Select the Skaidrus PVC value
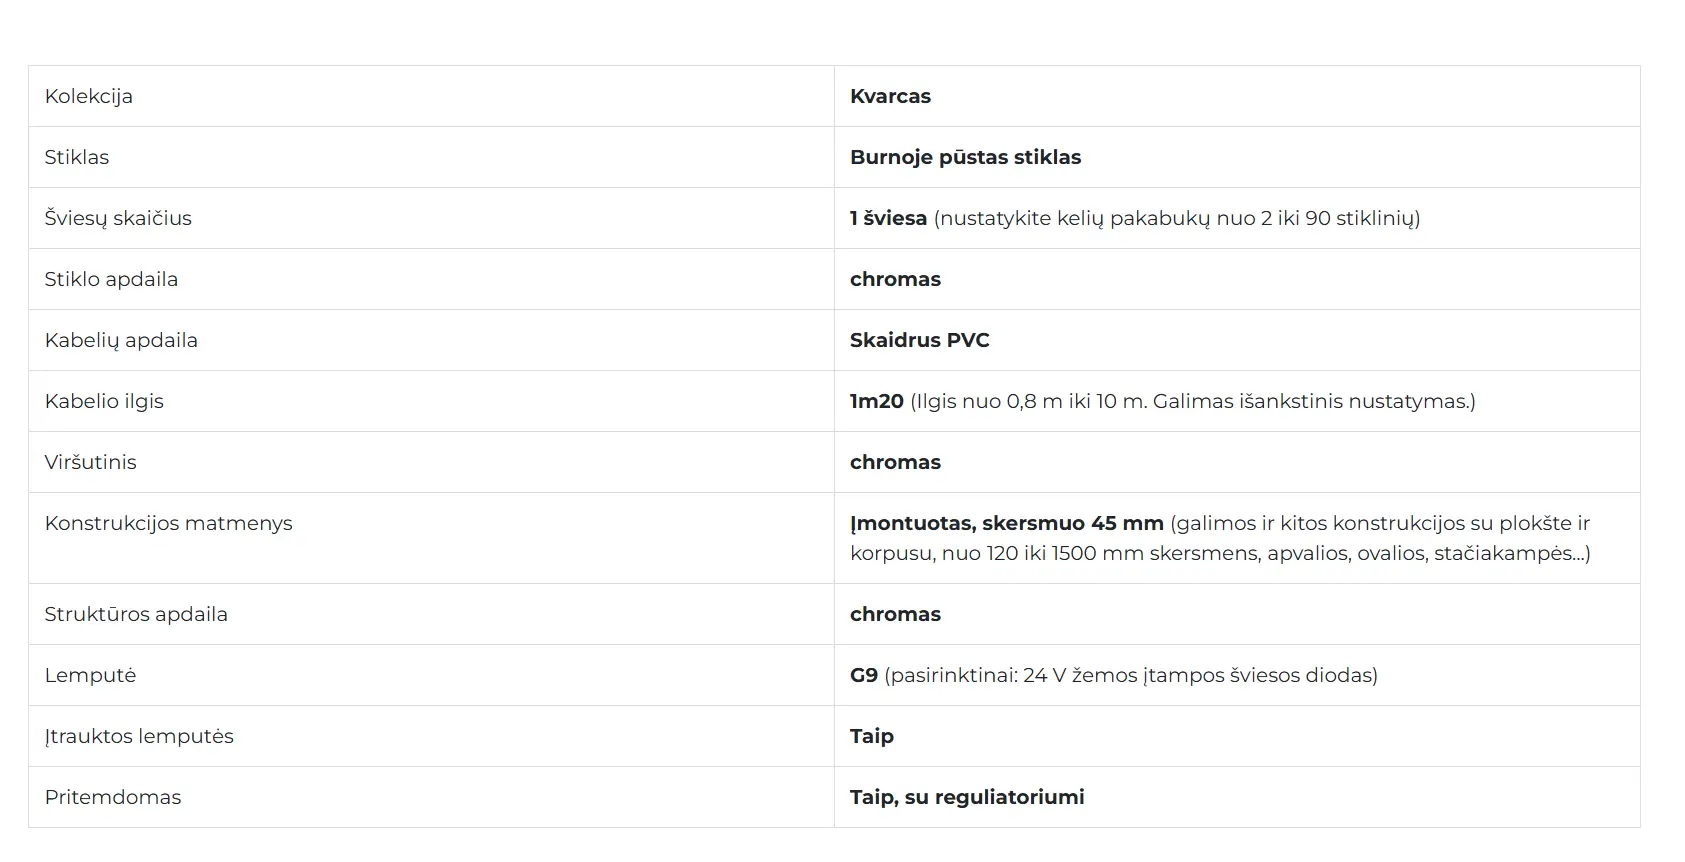Screen dimensions: 1685x862 919,341
